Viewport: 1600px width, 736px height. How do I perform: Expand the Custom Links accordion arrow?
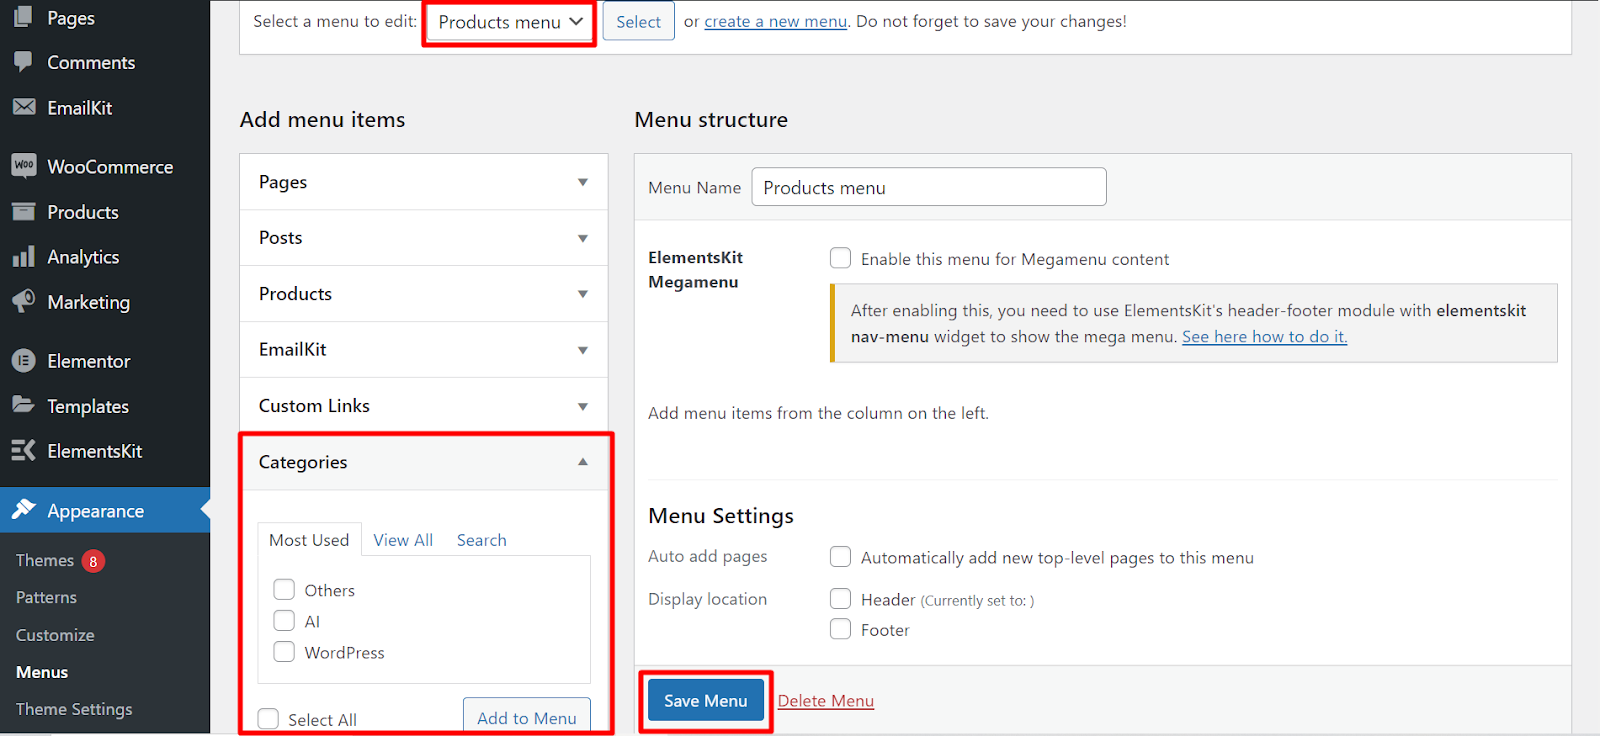[582, 406]
